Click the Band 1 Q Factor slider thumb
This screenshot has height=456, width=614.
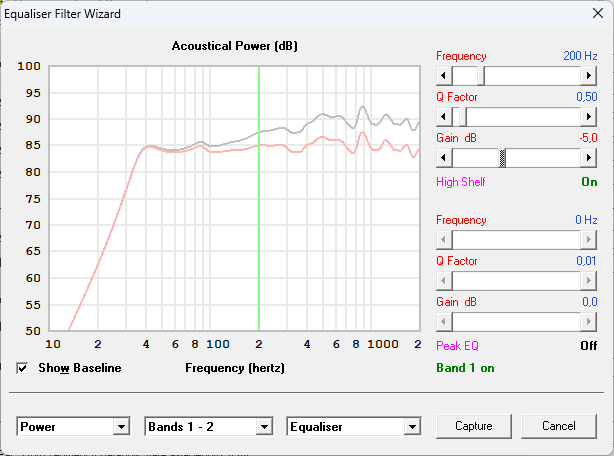pos(463,117)
